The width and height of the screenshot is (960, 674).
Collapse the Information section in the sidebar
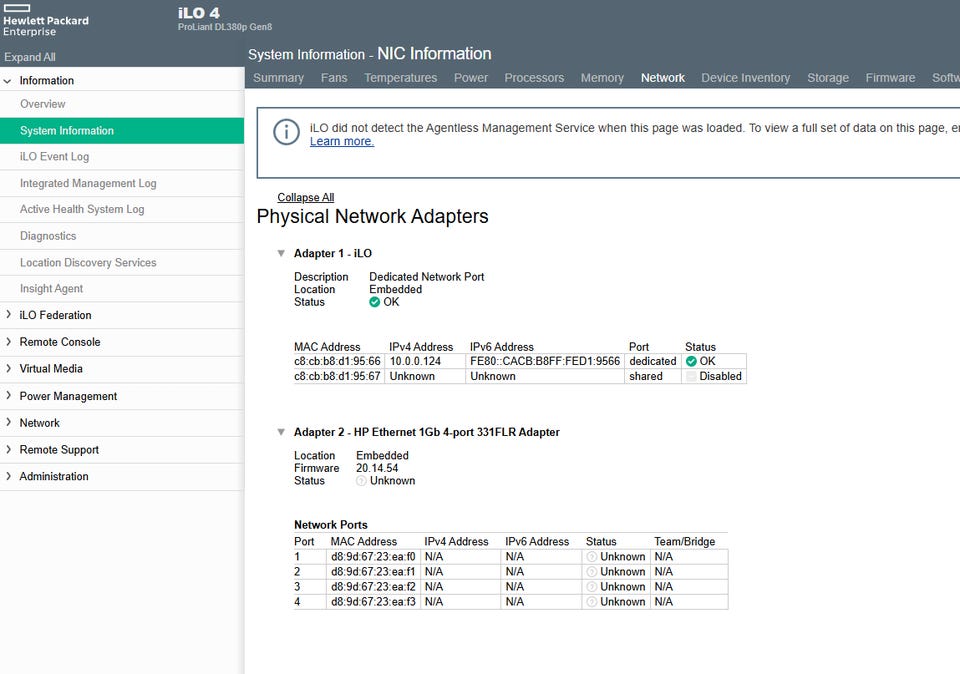coord(8,80)
